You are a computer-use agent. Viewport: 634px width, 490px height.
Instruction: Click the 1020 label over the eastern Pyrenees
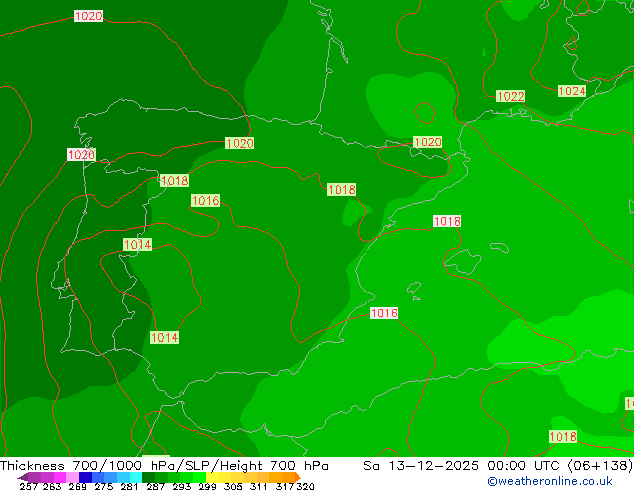[x=427, y=142]
